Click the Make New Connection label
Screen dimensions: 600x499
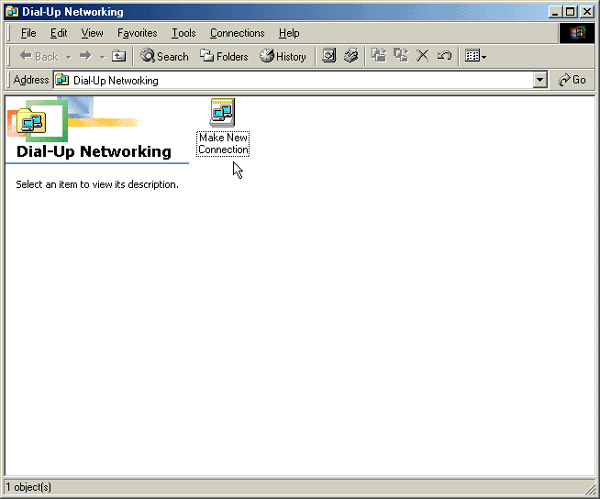pyautogui.click(x=223, y=144)
